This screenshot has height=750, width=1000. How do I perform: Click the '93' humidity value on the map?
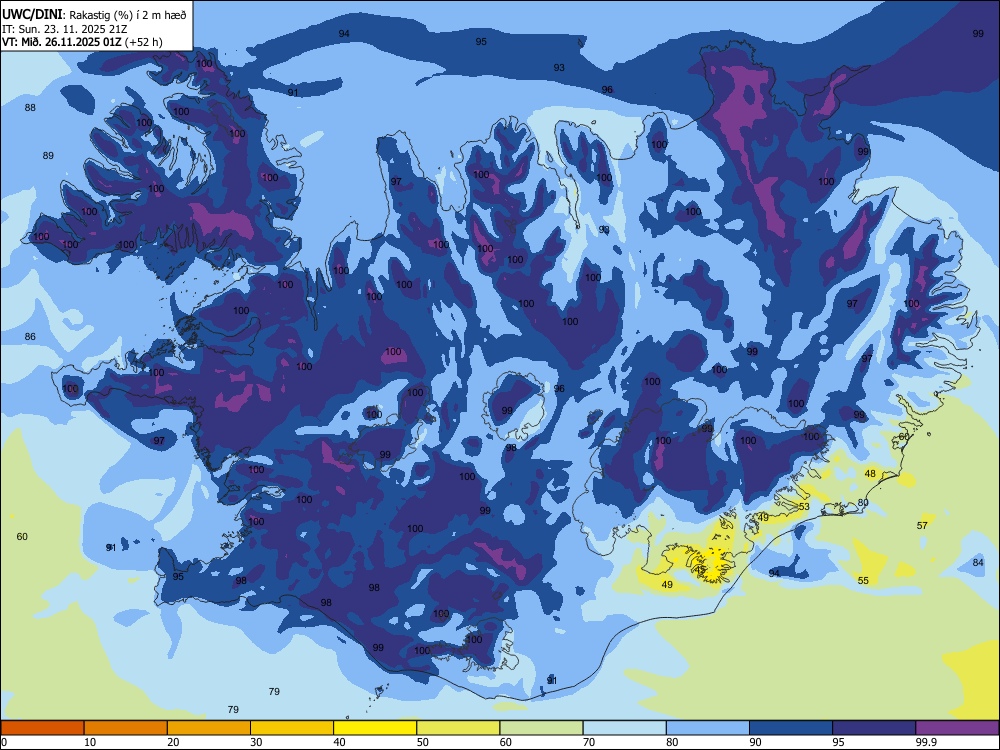click(x=559, y=68)
